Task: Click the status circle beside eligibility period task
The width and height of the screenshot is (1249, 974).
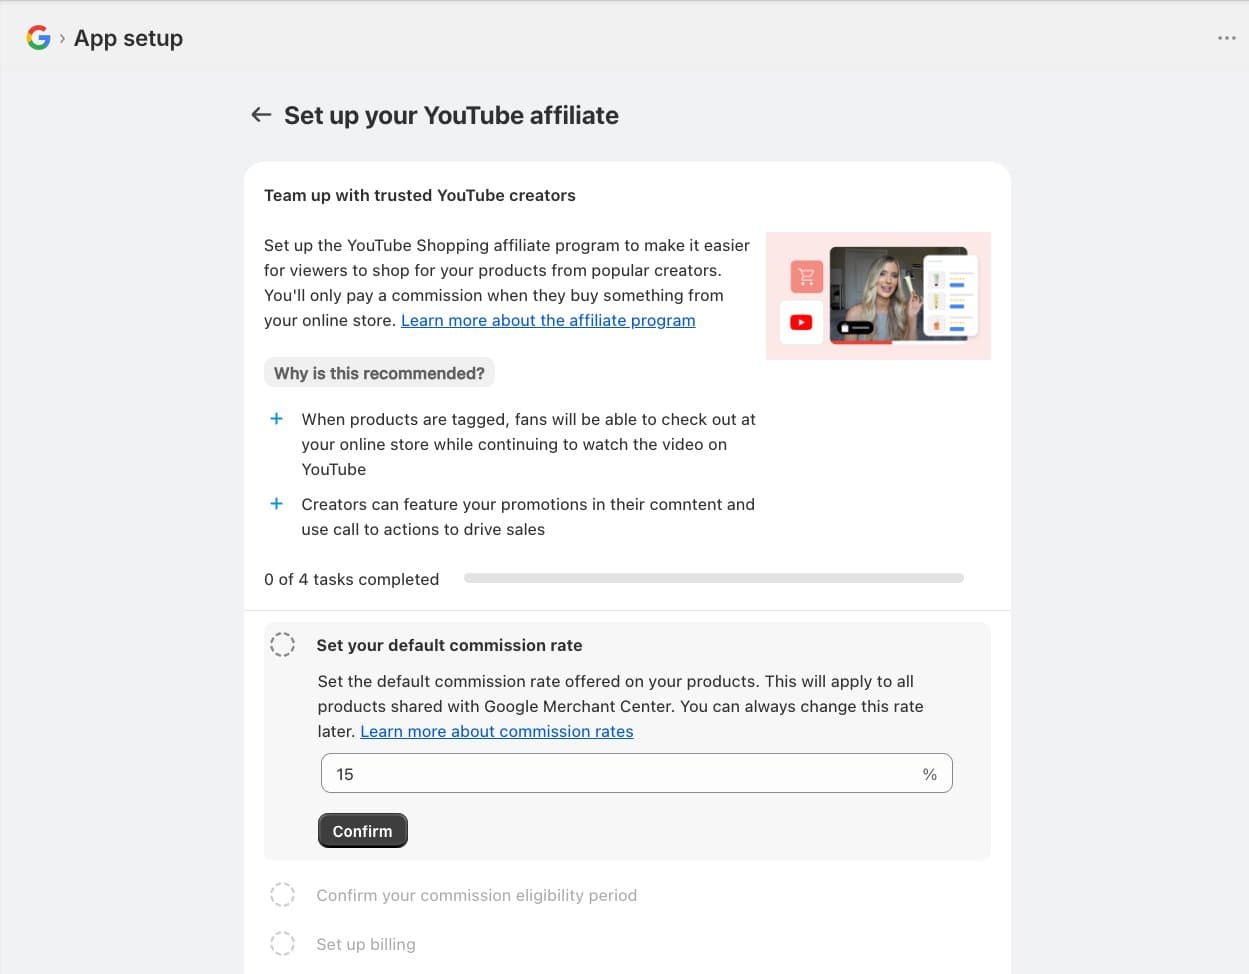Action: pos(283,894)
